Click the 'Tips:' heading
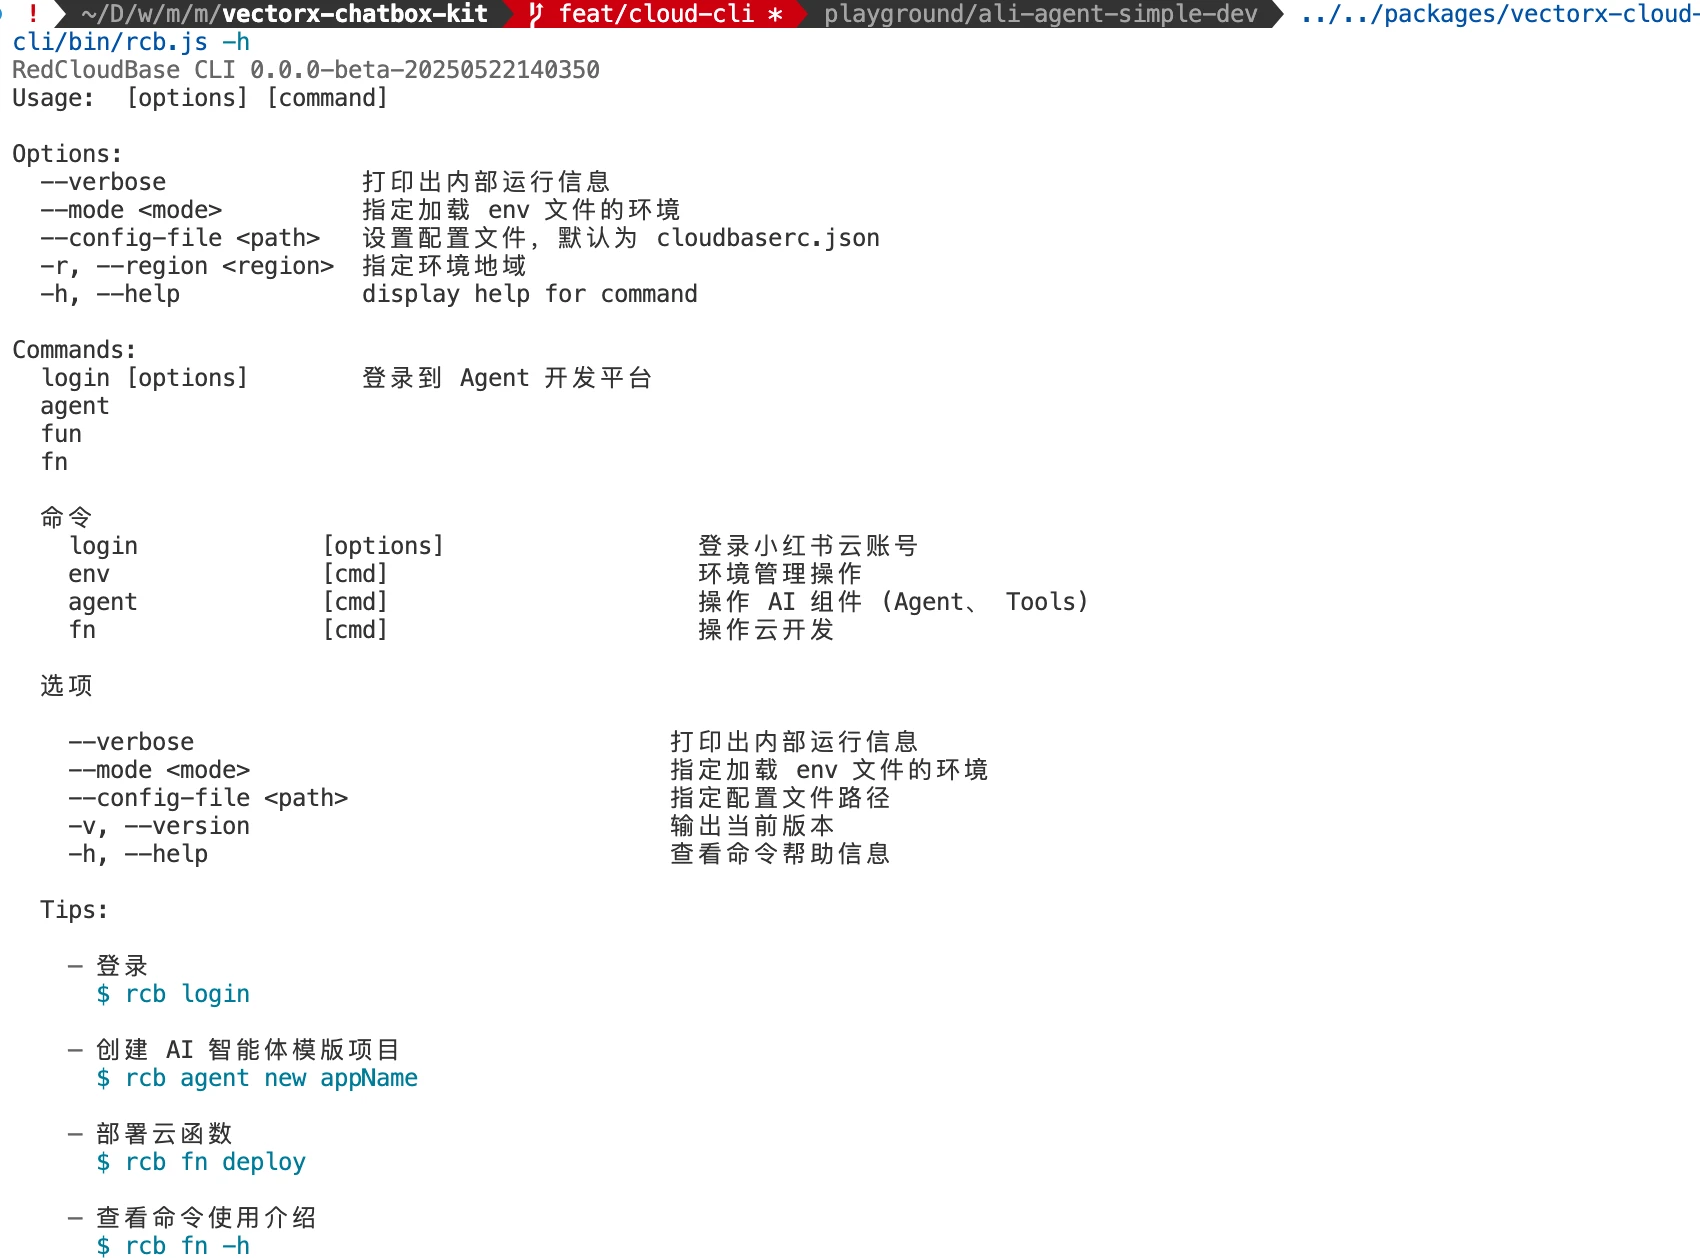Viewport: 1700px width, 1258px height. (x=74, y=910)
